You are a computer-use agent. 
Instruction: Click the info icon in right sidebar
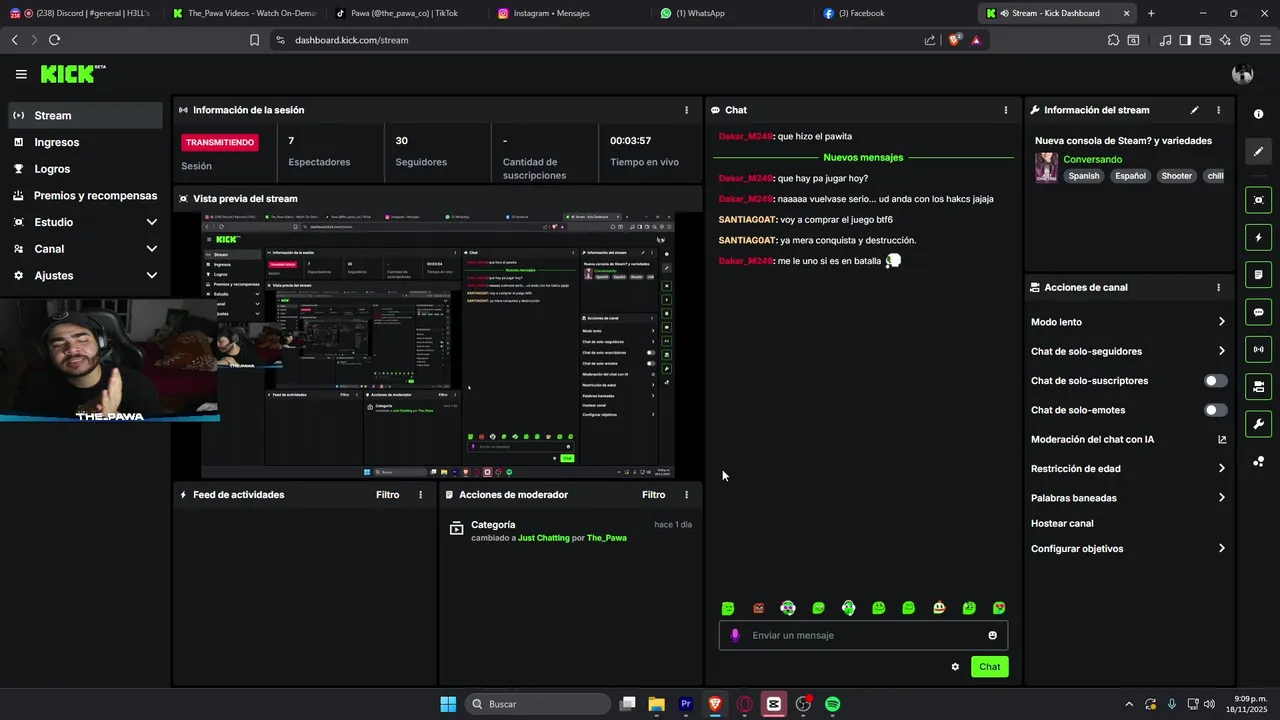point(1258,114)
